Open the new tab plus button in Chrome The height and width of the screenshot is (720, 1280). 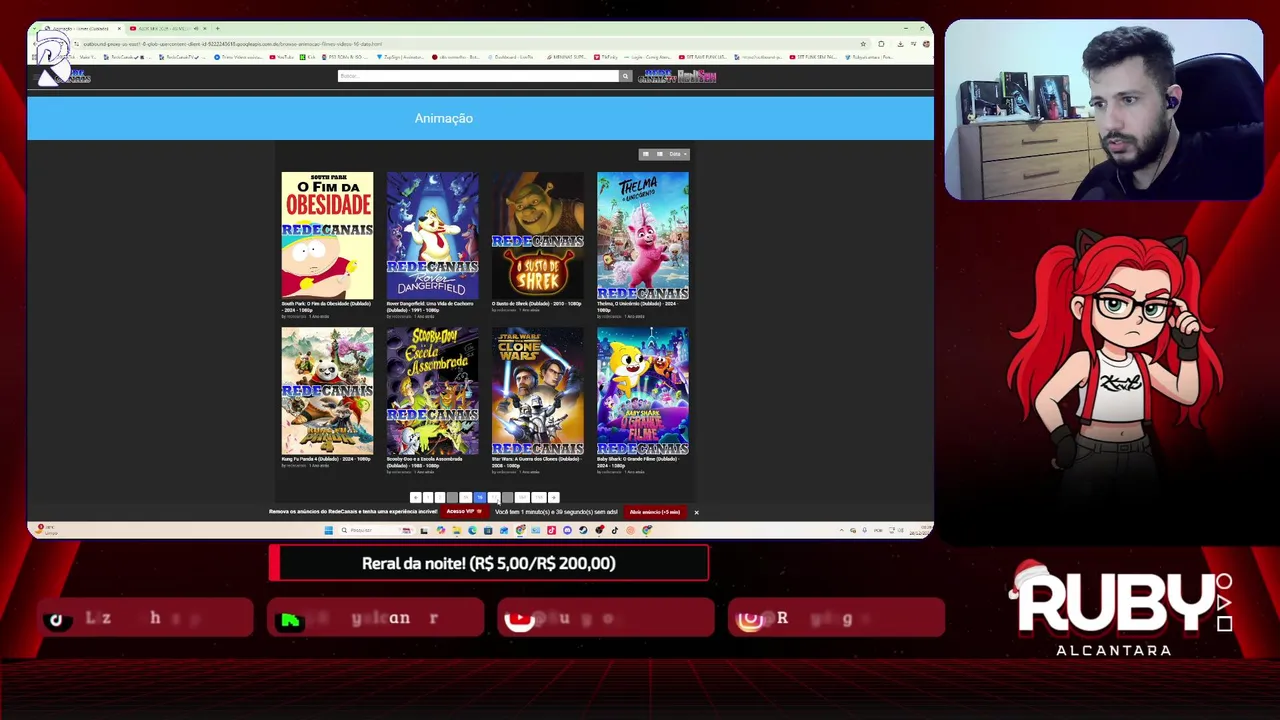click(x=217, y=28)
